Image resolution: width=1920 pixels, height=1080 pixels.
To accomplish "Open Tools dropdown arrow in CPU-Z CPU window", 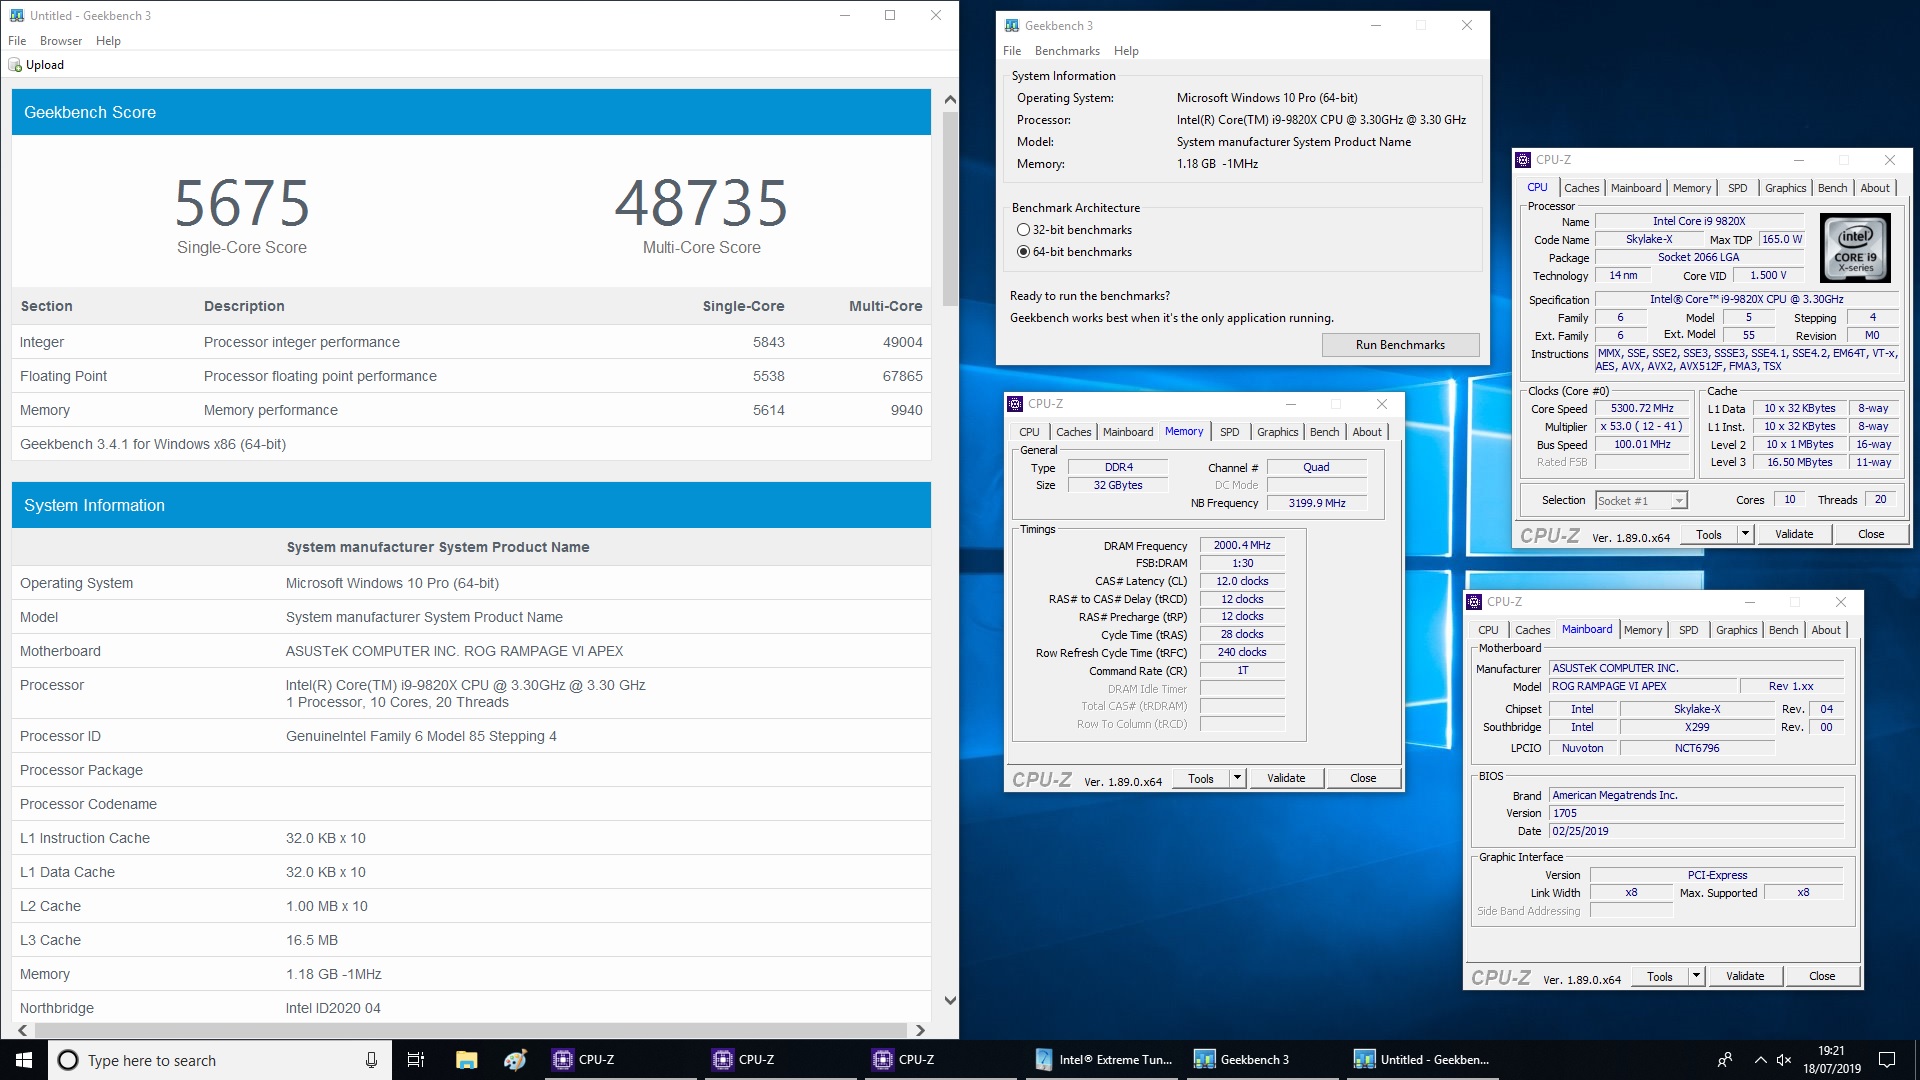I will pos(1745,534).
